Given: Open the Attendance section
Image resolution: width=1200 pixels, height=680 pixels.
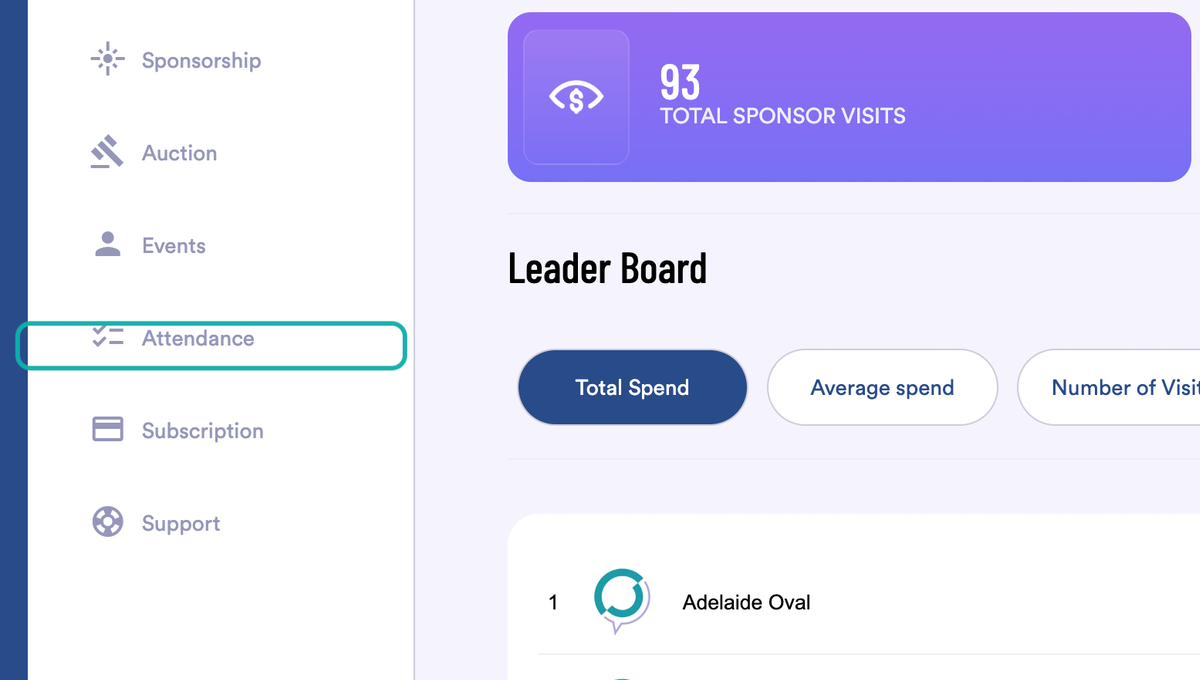Looking at the screenshot, I should [x=197, y=338].
